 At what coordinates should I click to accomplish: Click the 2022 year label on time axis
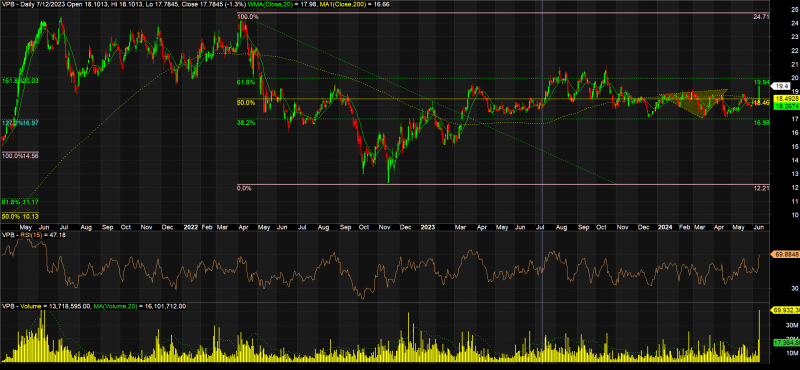click(x=190, y=226)
